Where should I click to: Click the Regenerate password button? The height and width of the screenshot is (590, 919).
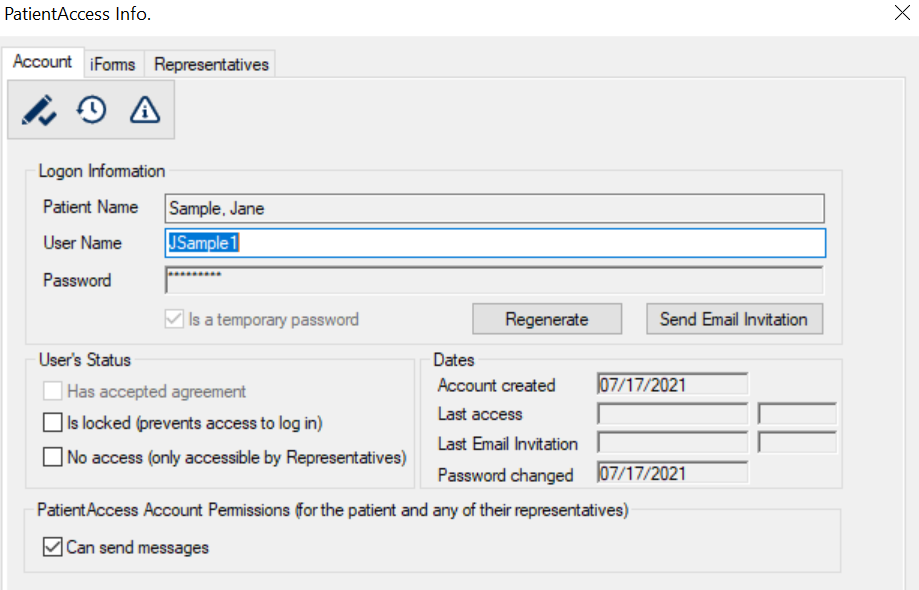click(547, 319)
